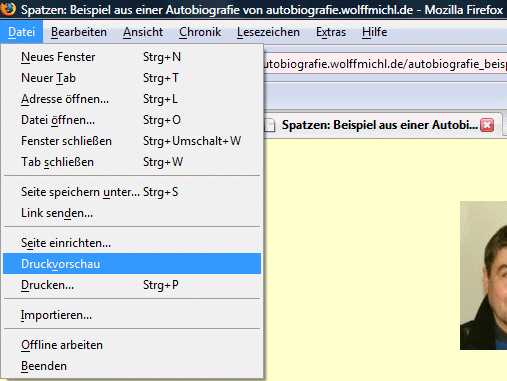Open a new tab via Neuer Tab
The image size is (507, 381).
(x=132, y=78)
